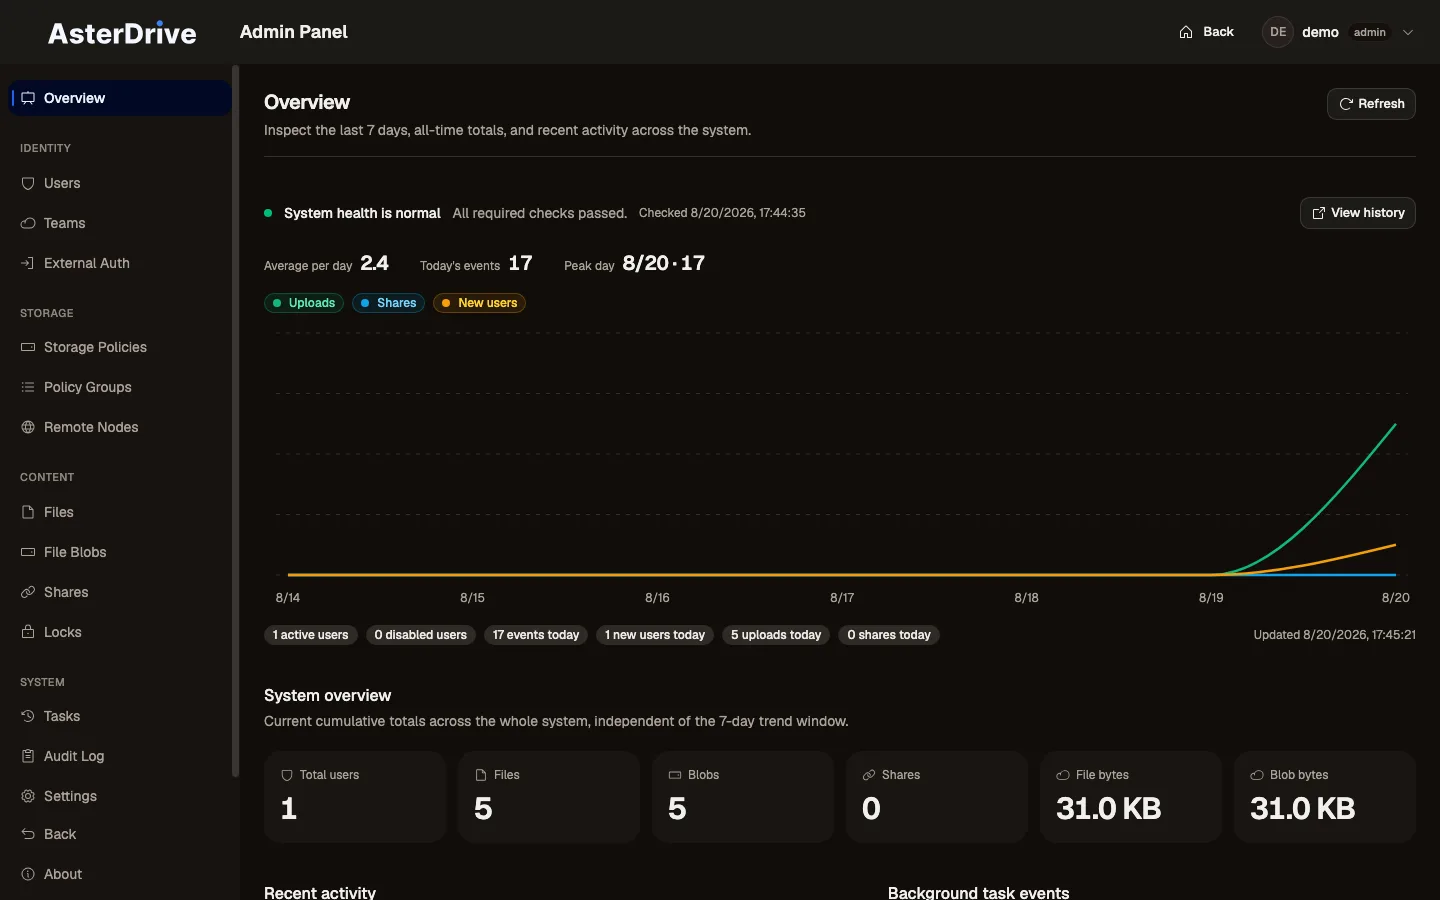Click the Blob bytes cloud icon

1257,775
